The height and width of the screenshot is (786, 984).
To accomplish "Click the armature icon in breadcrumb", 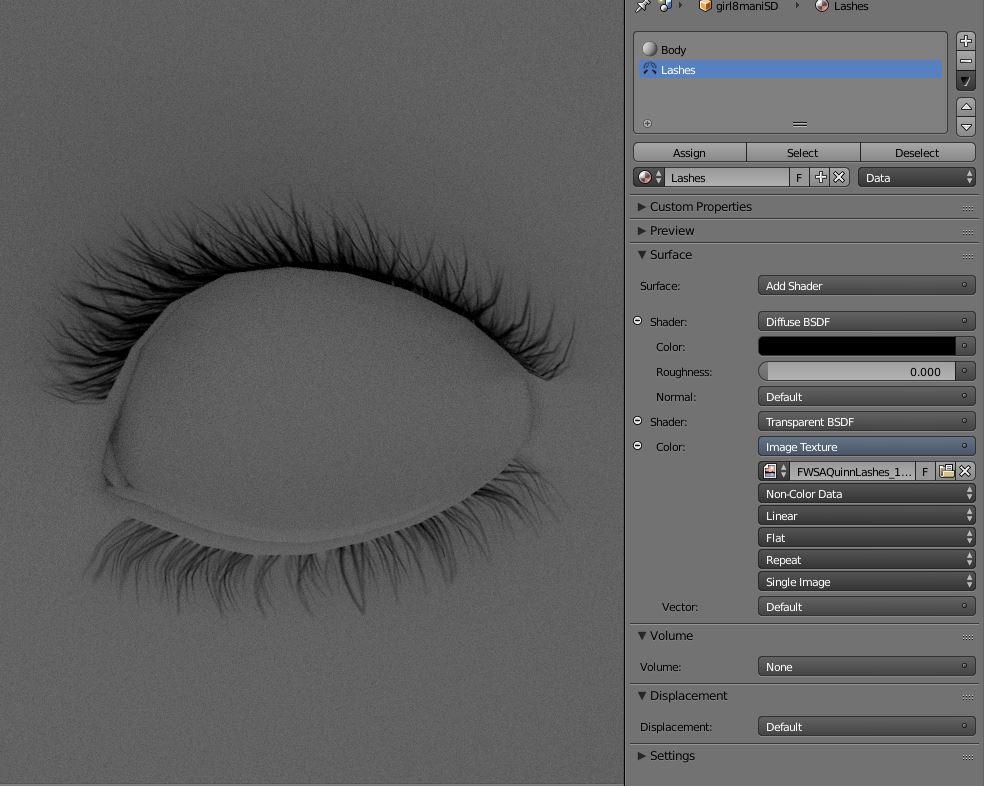I will point(665,6).
